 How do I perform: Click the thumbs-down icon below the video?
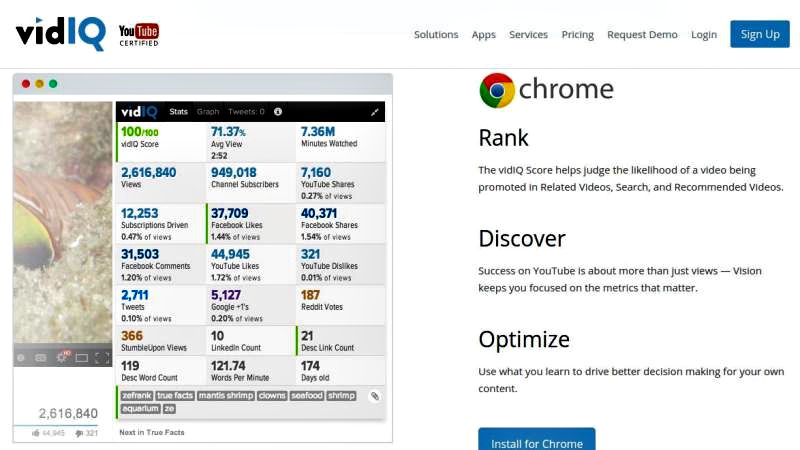(79, 433)
